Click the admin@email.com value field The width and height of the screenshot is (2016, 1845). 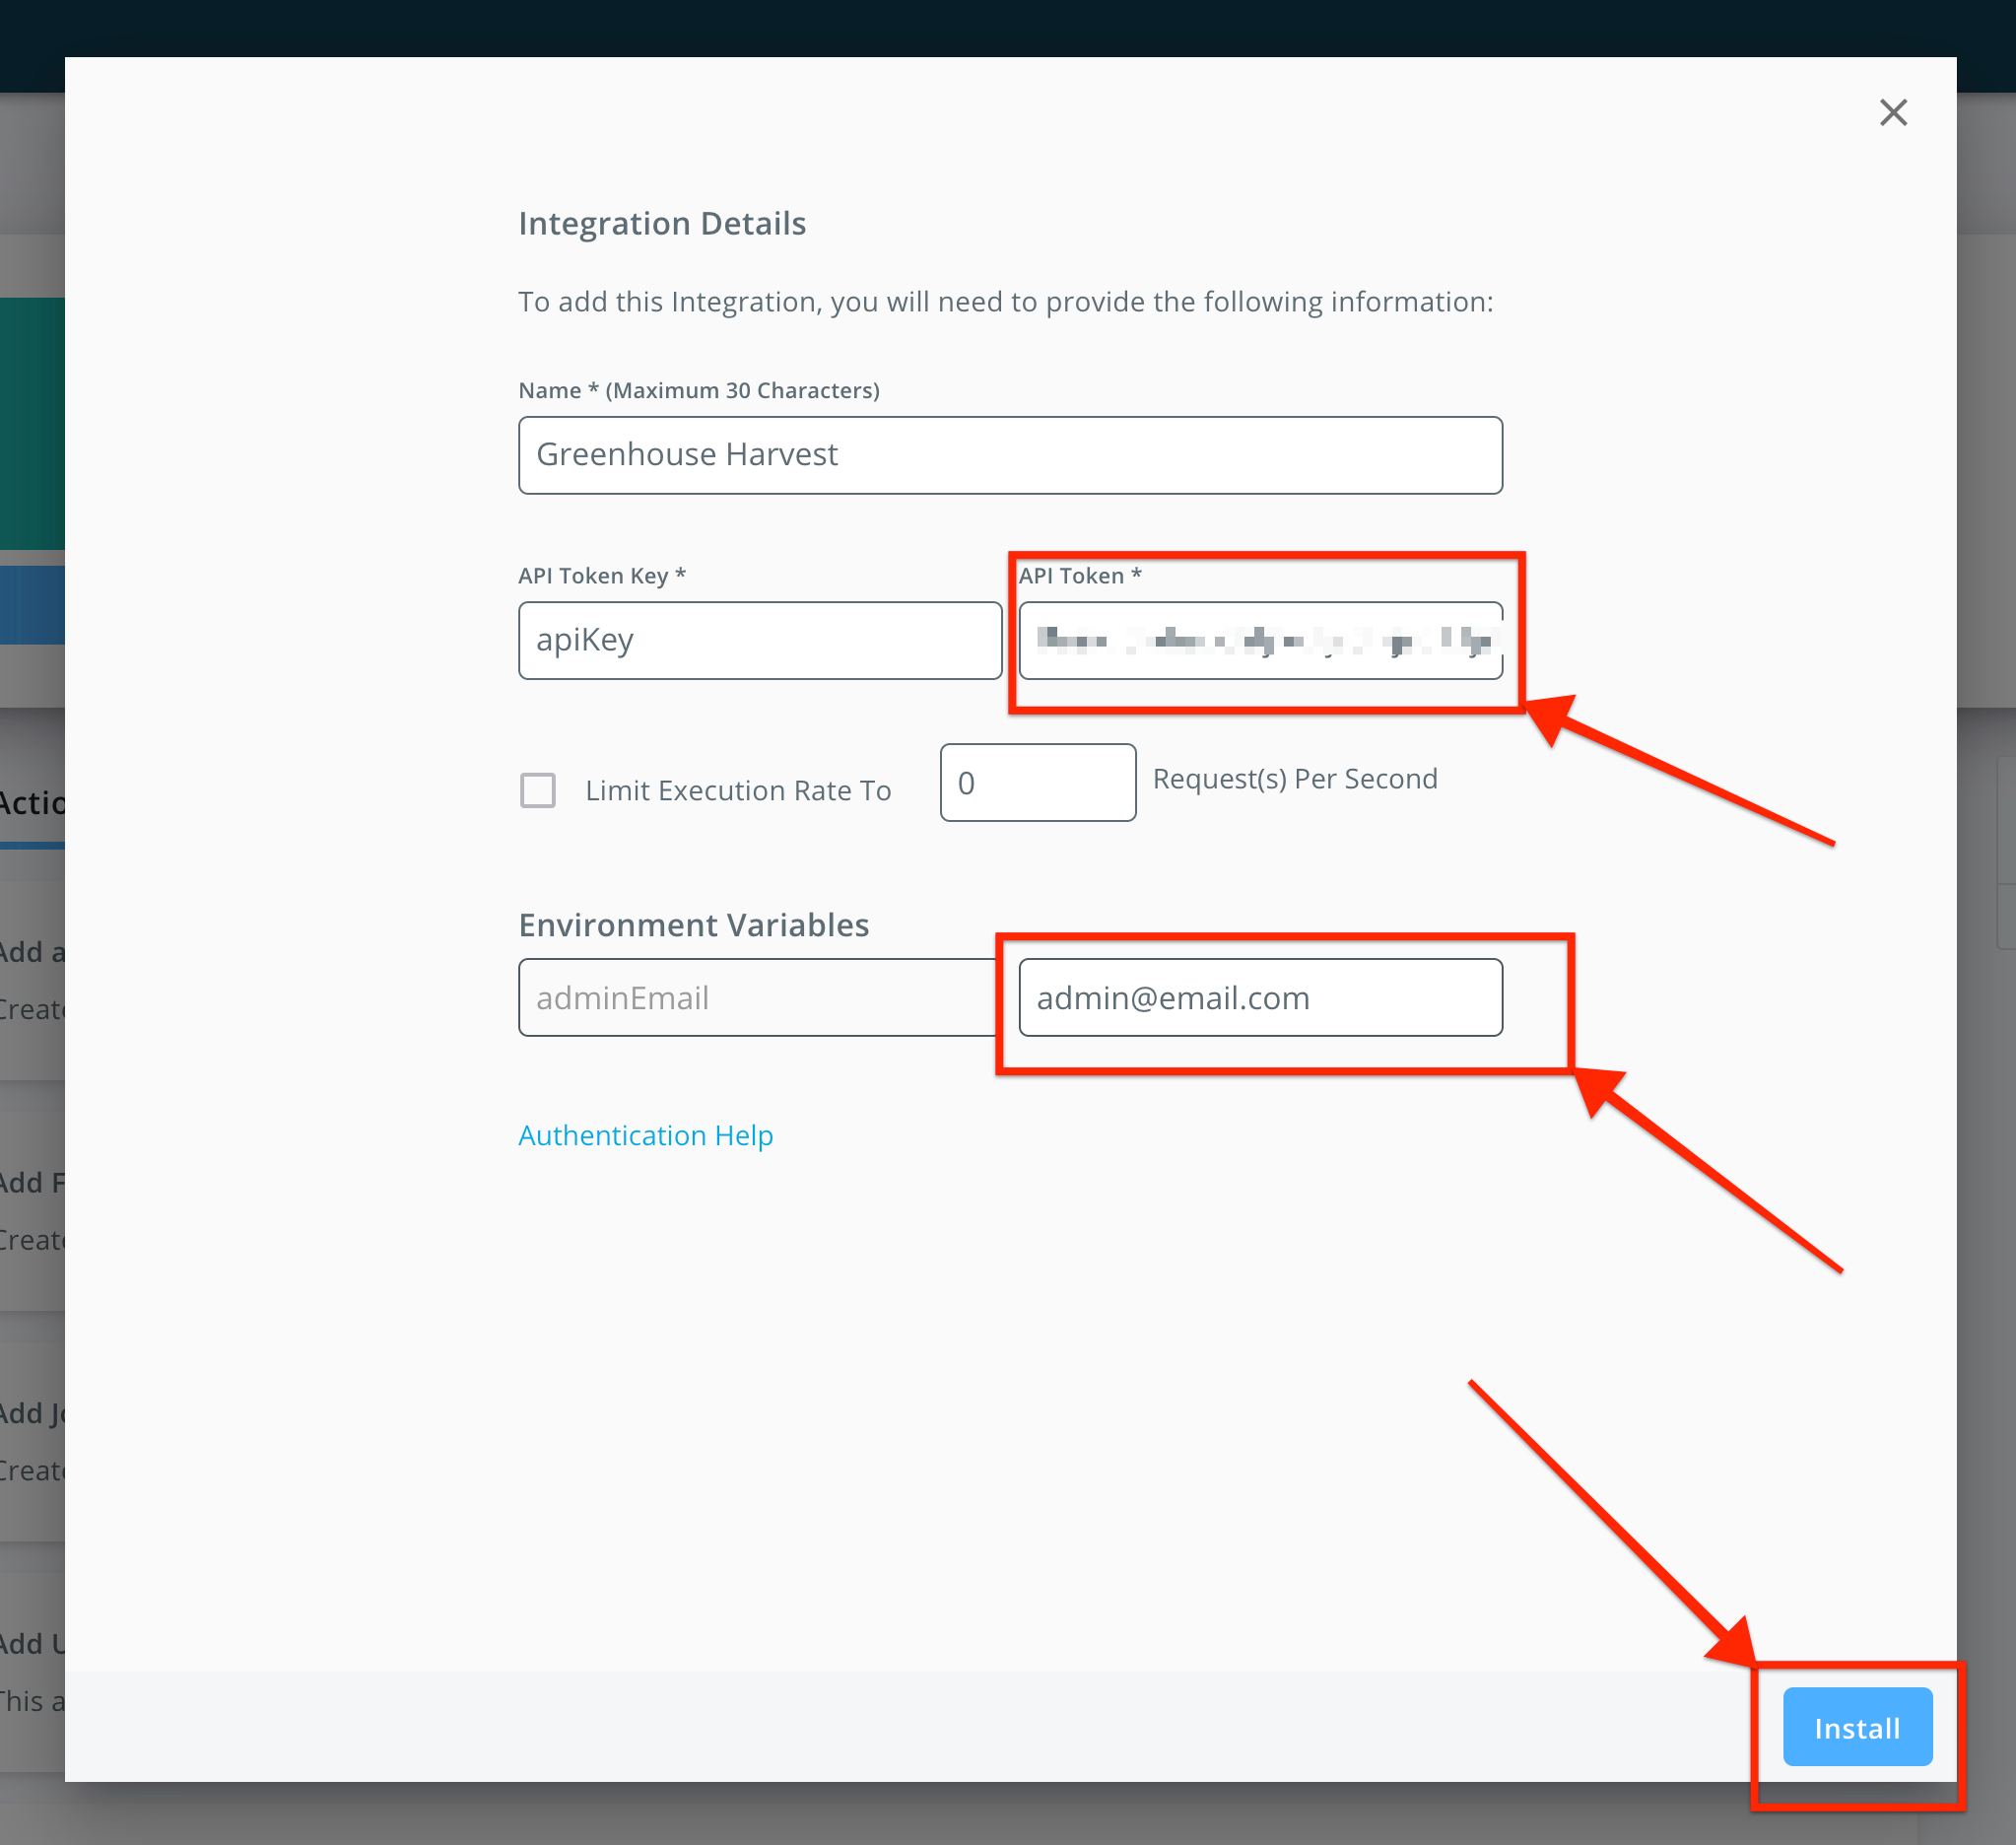point(1260,997)
